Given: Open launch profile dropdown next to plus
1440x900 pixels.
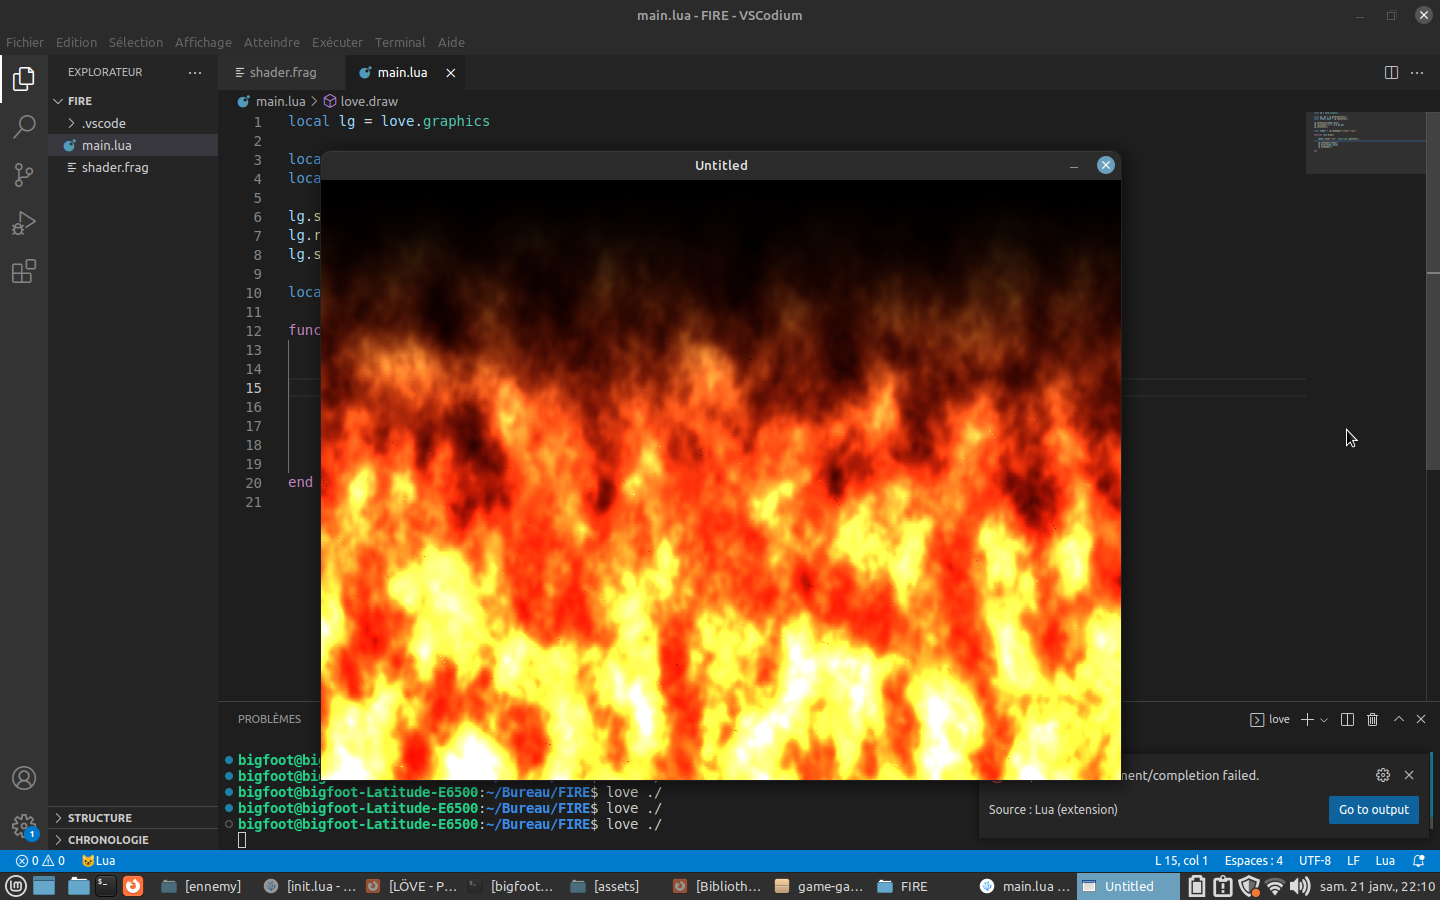Looking at the screenshot, I should click(1324, 720).
